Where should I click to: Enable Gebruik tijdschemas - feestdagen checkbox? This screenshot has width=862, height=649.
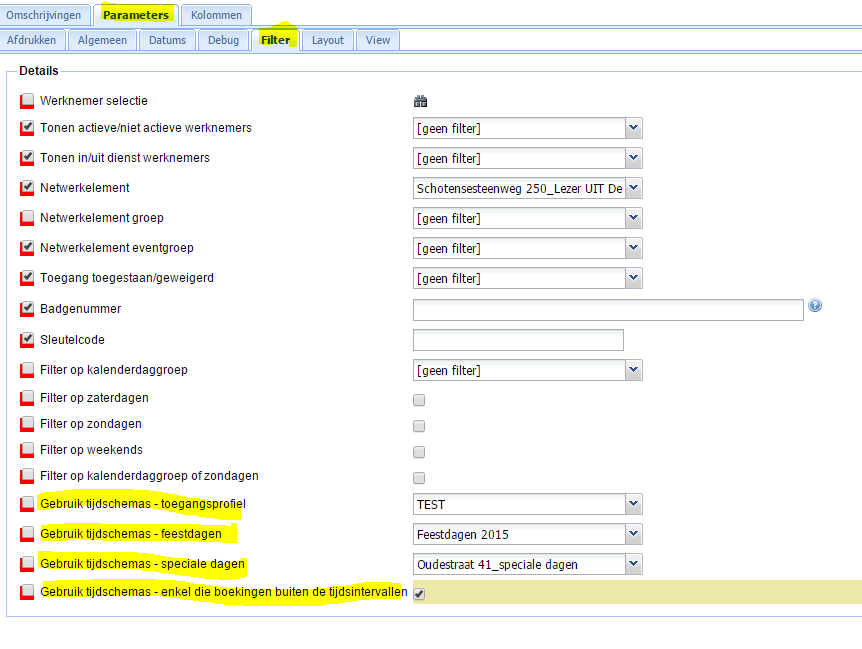(27, 534)
